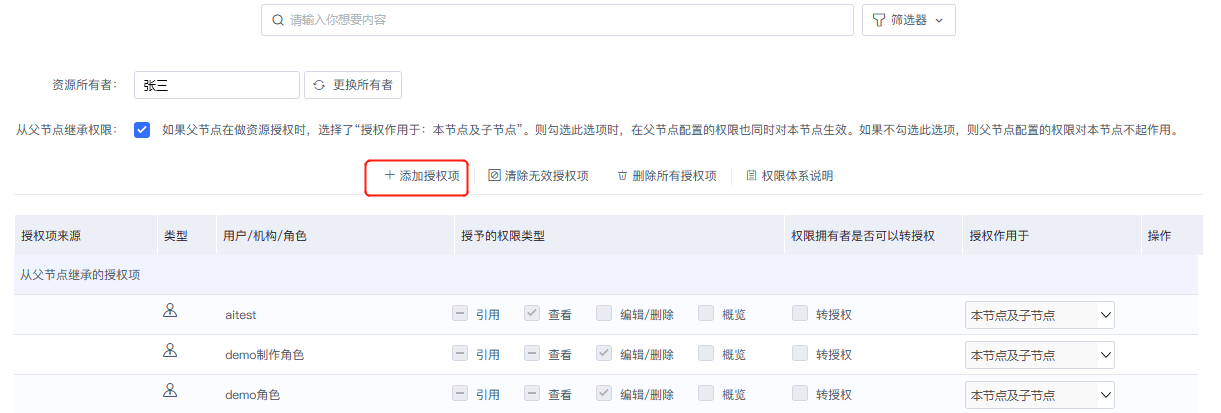Open the 筛选器 dropdown
This screenshot has width=1221, height=413.
tap(909, 20)
